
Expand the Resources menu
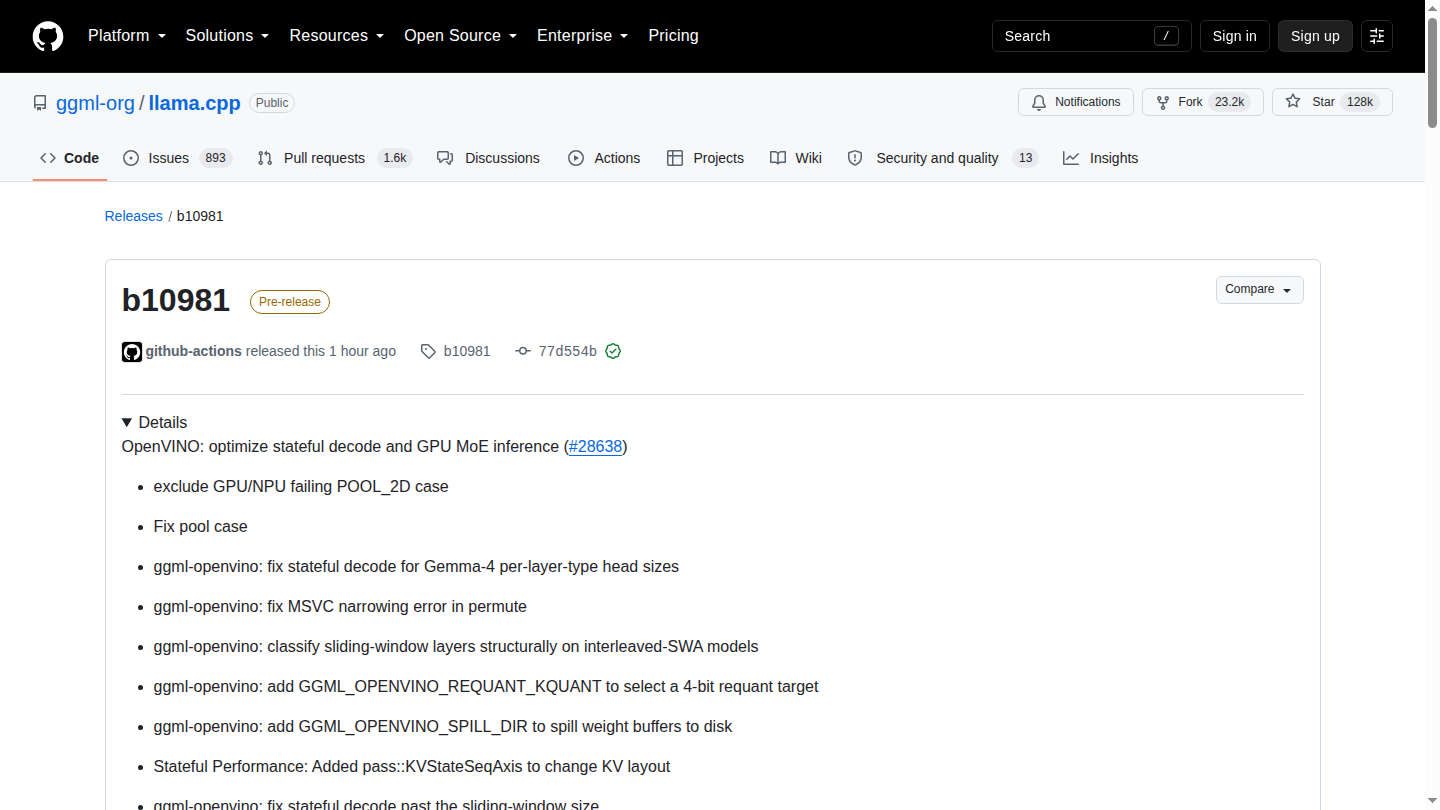tap(337, 35)
